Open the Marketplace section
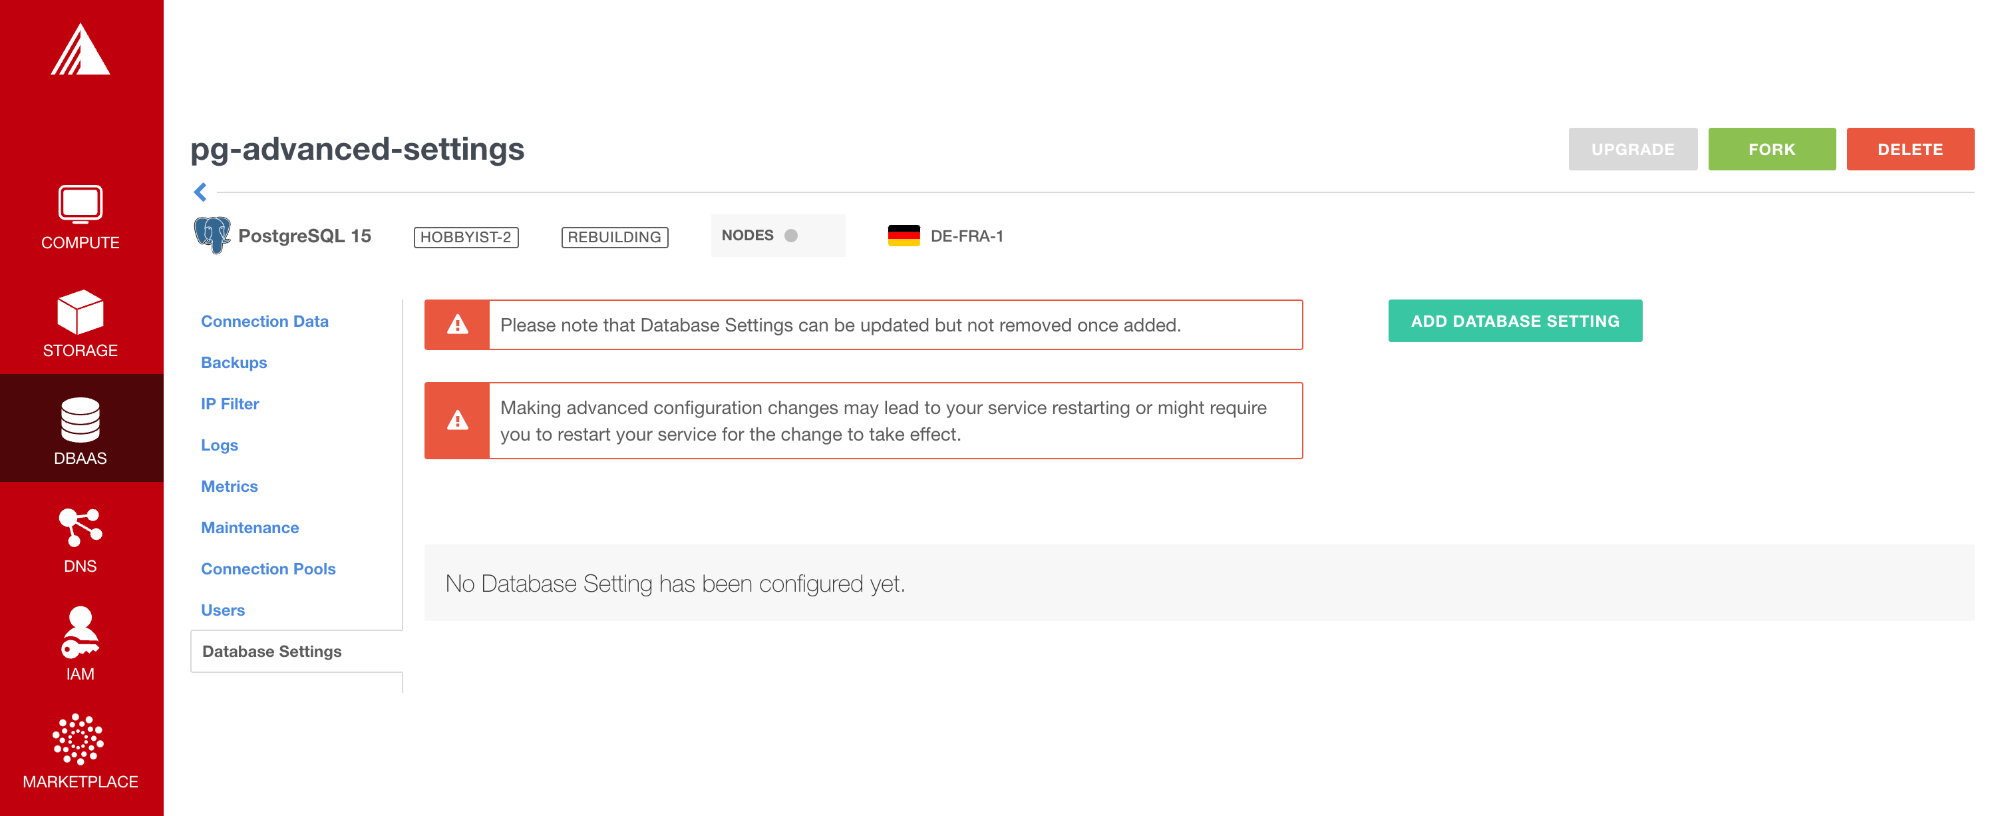 pos(80,752)
